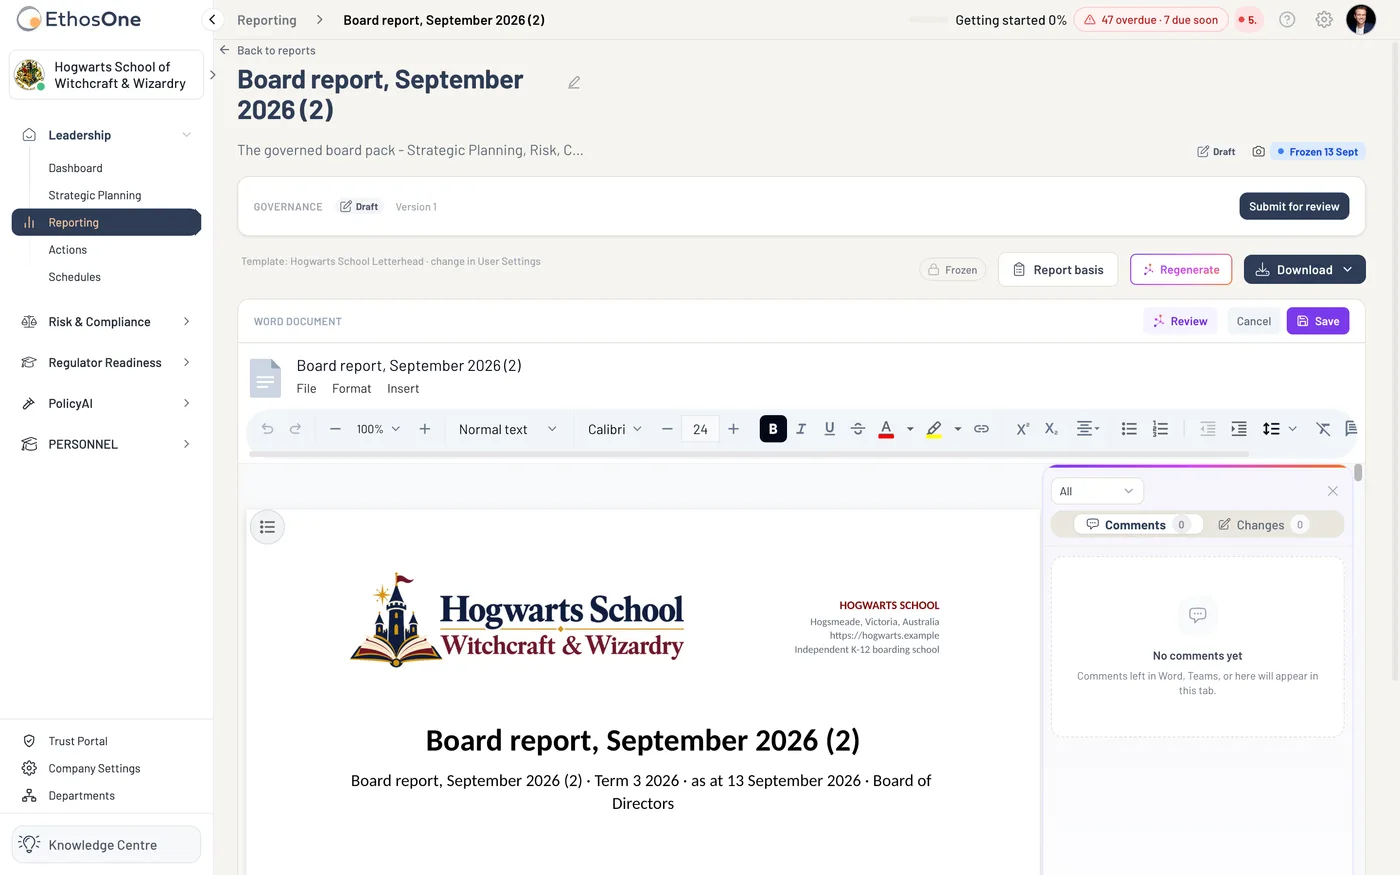Expand the PERSONNEL section
The width and height of the screenshot is (1400, 875).
[x=105, y=444]
